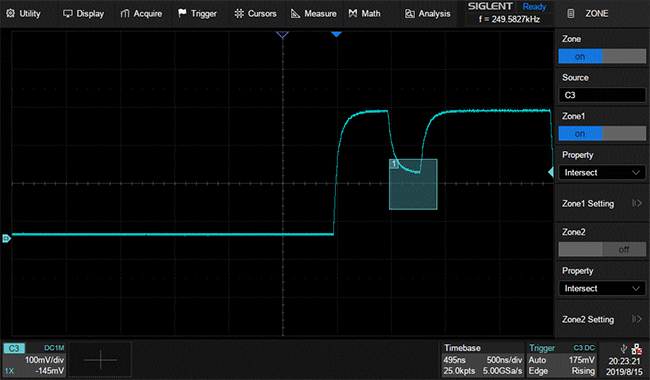Click the Auto trigger mode label
650x380 pixels.
537,360
